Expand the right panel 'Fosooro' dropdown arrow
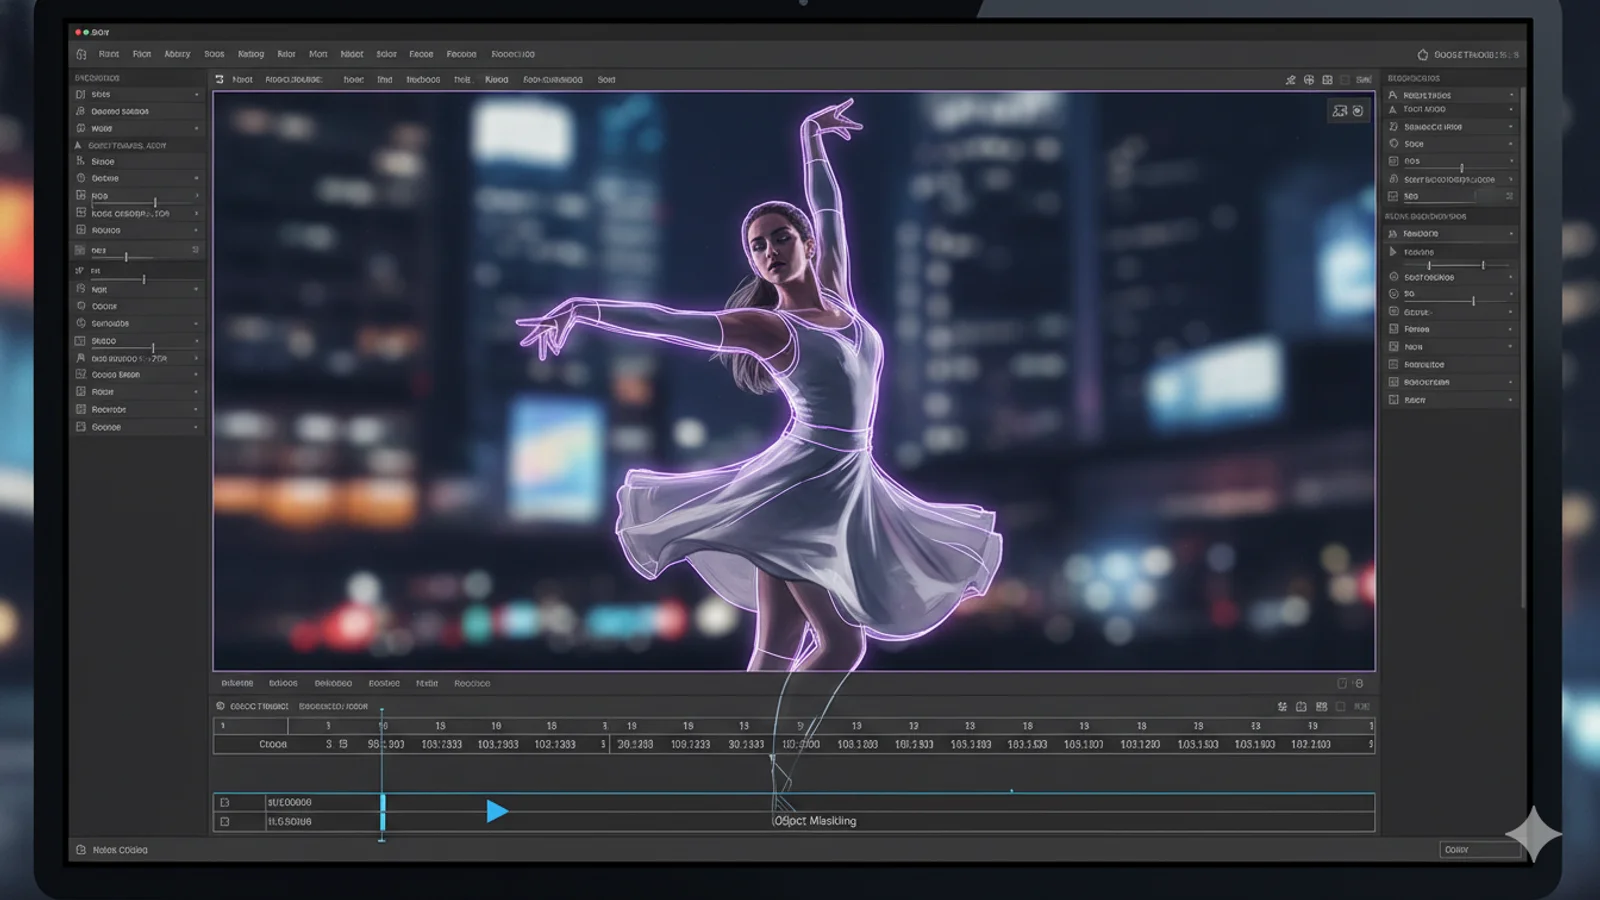 (1511, 234)
